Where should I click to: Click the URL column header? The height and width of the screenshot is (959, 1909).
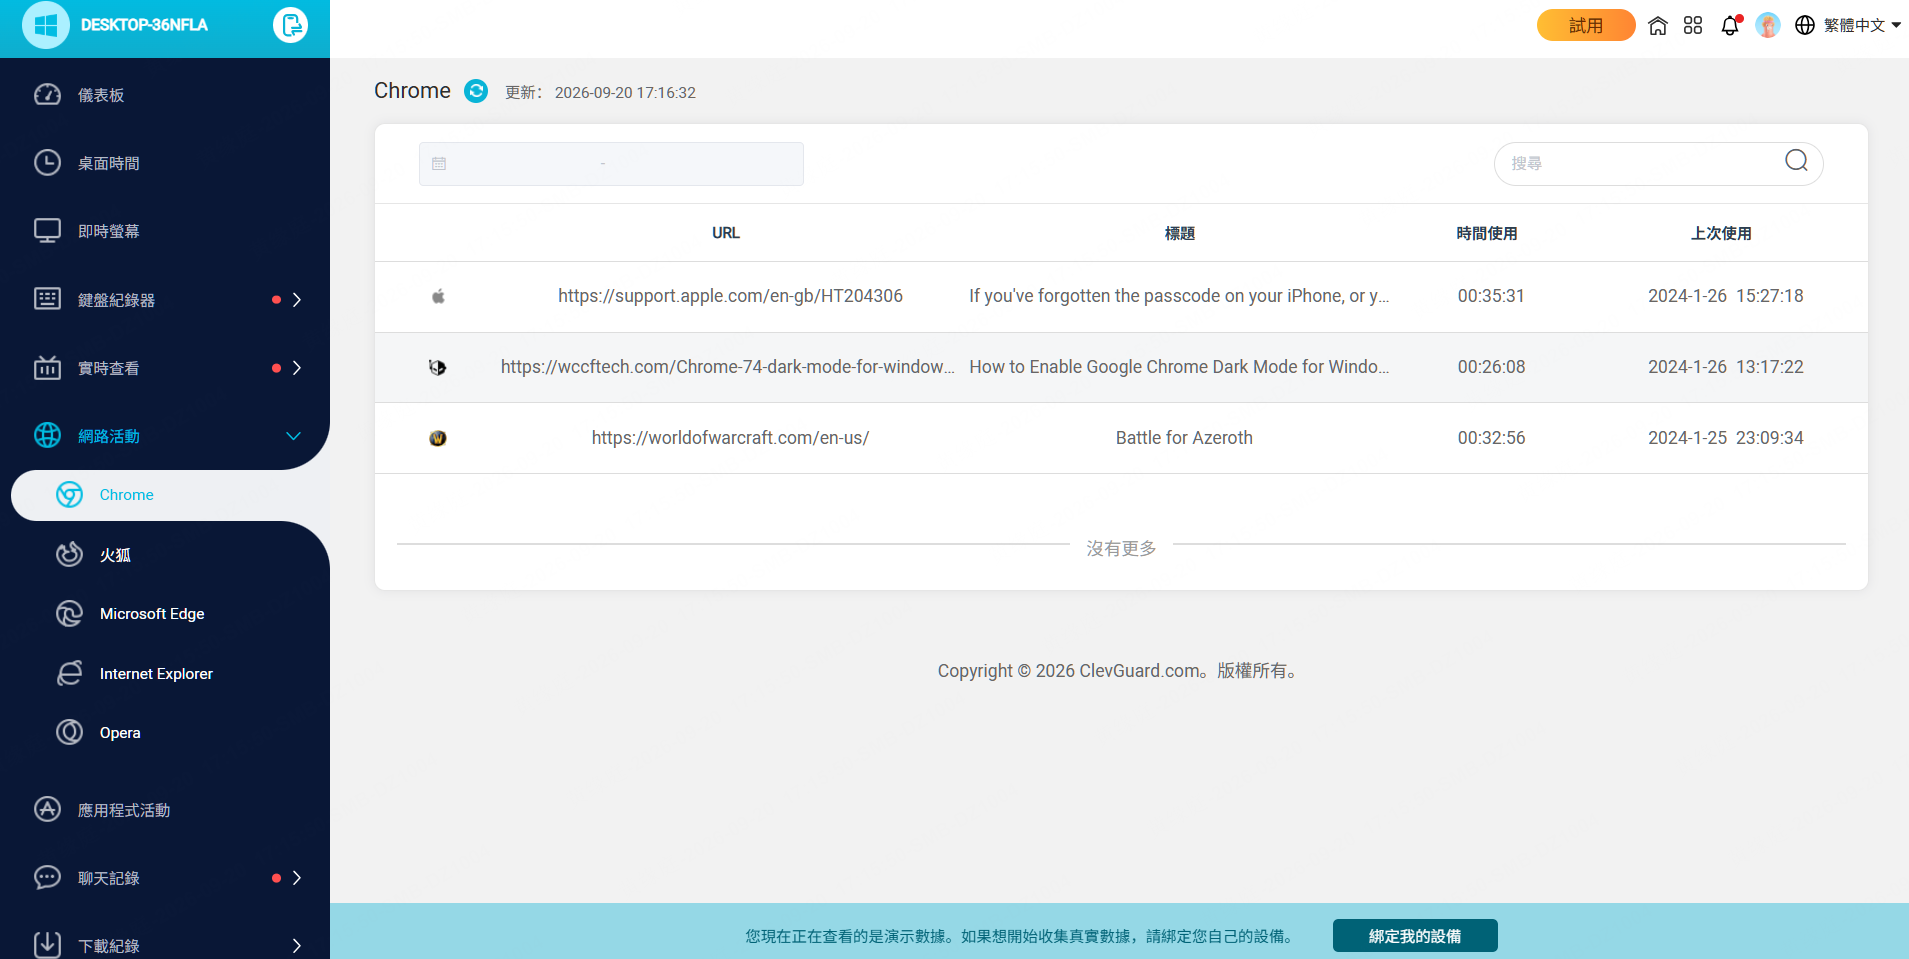[x=726, y=233]
